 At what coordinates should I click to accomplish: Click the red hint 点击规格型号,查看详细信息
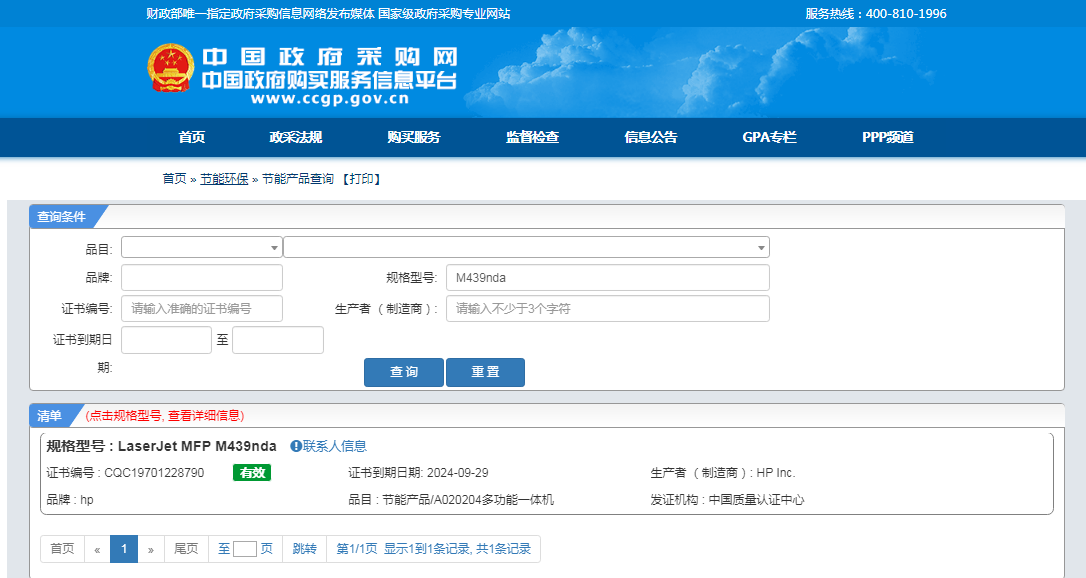[165, 415]
